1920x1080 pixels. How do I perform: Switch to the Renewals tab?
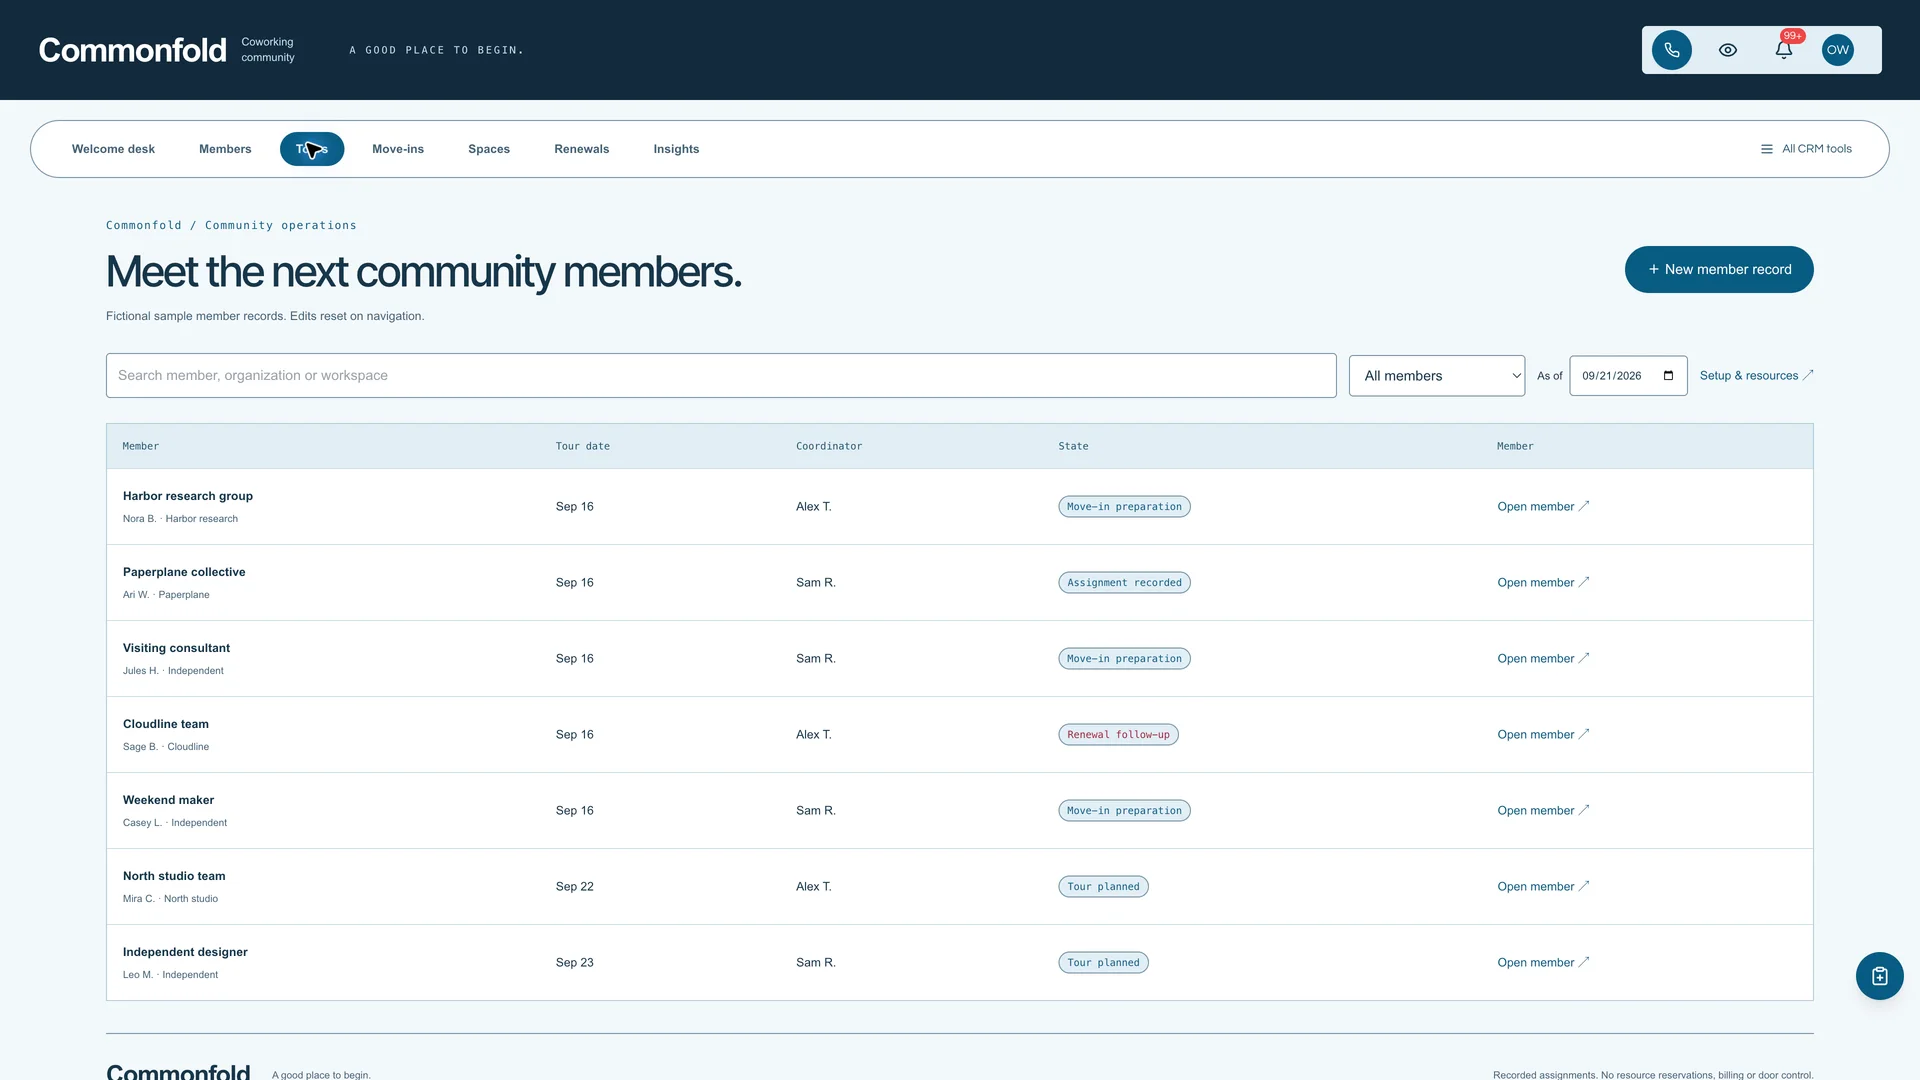(581, 149)
